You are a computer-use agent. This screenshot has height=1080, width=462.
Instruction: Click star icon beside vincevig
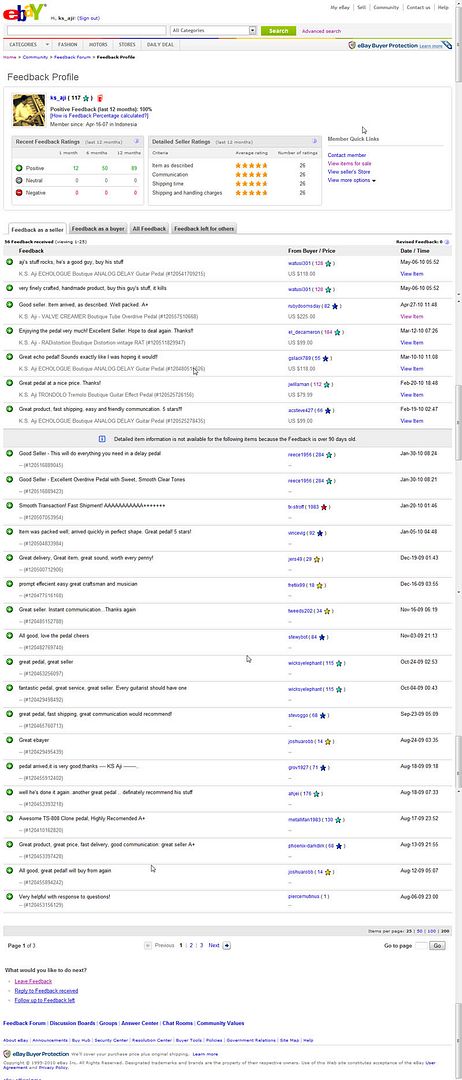coord(322,532)
